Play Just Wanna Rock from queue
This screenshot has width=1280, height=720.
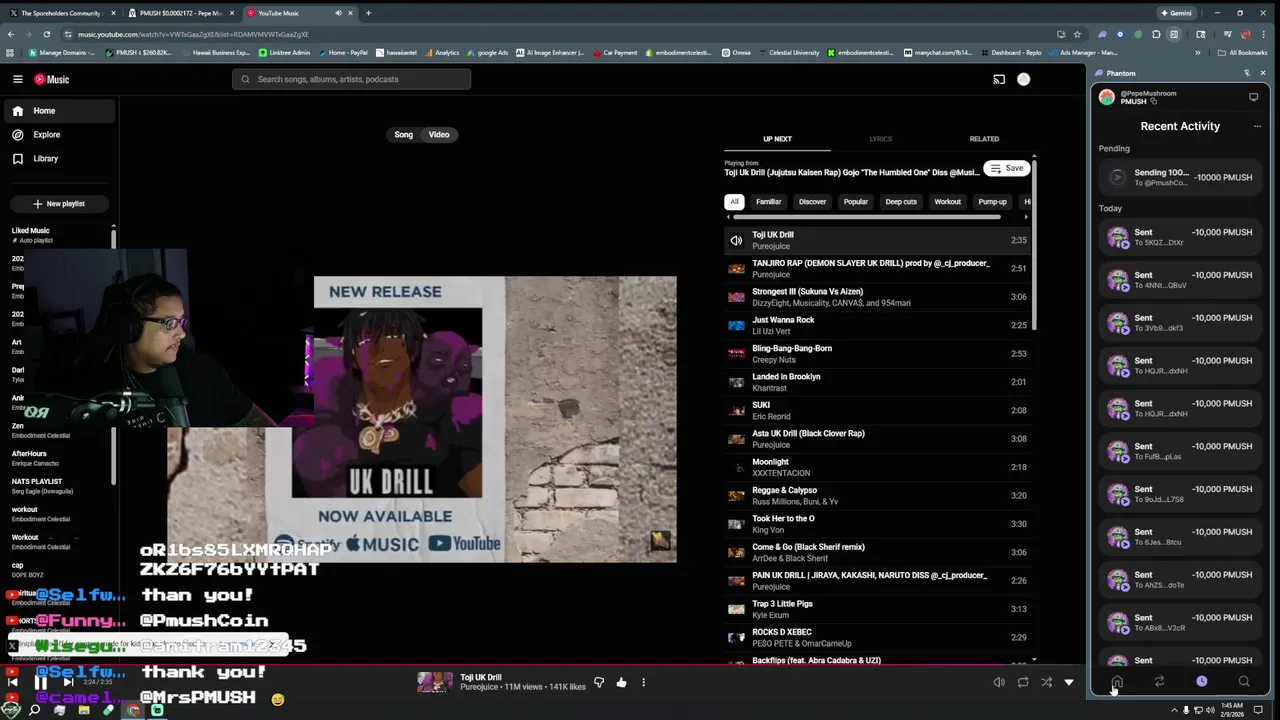click(x=878, y=325)
